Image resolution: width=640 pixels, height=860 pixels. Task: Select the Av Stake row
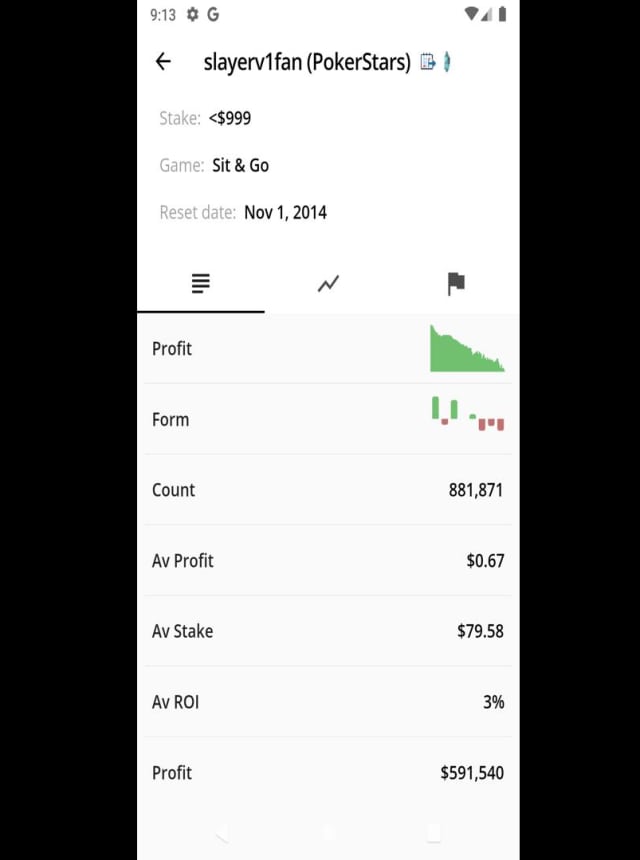coord(328,631)
